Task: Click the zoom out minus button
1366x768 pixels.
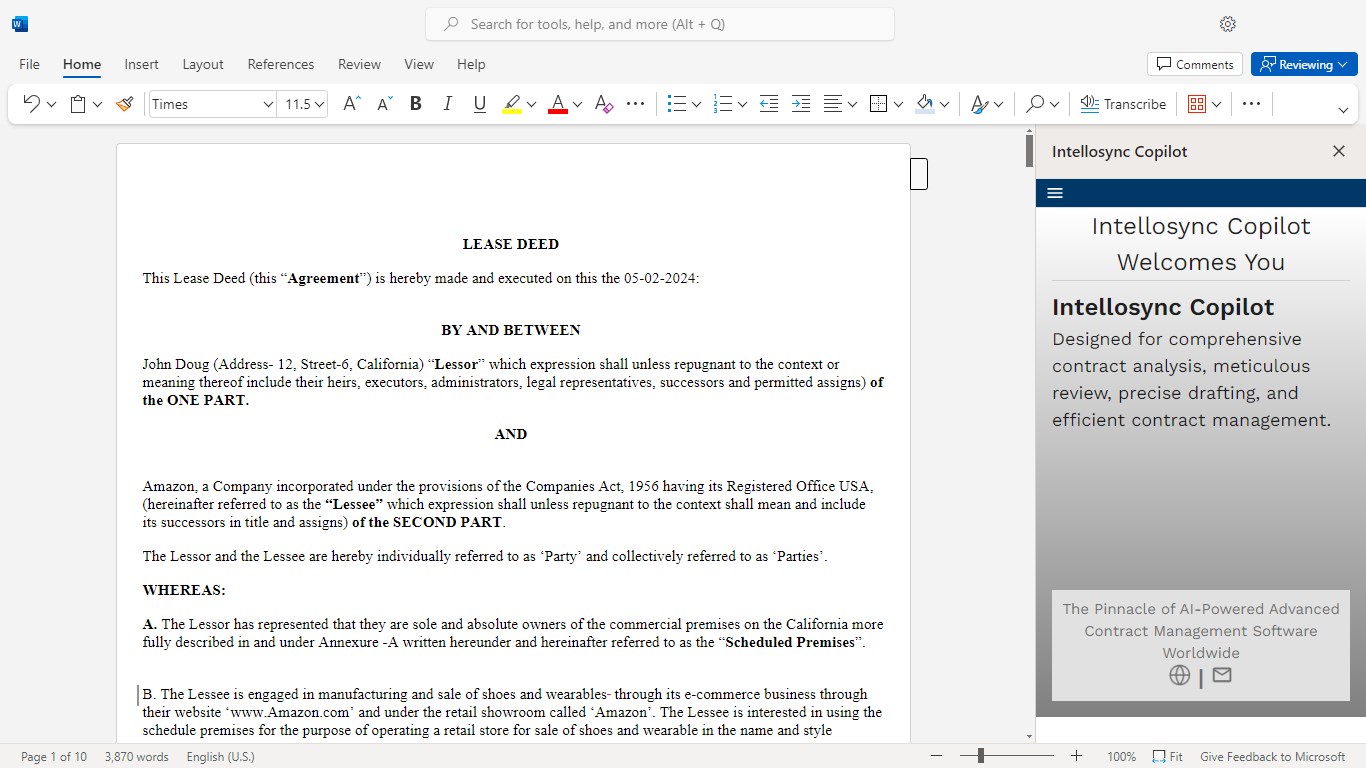Action: tap(936, 757)
